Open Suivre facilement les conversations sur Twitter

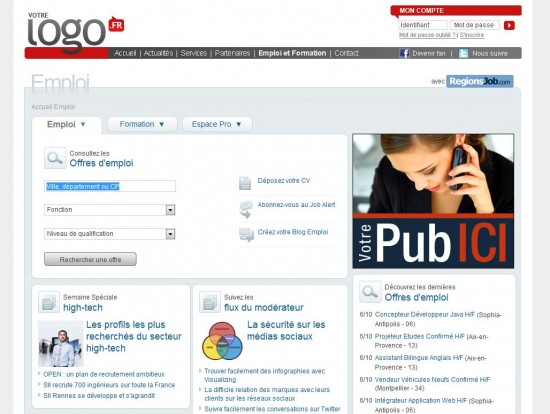tap(272, 409)
